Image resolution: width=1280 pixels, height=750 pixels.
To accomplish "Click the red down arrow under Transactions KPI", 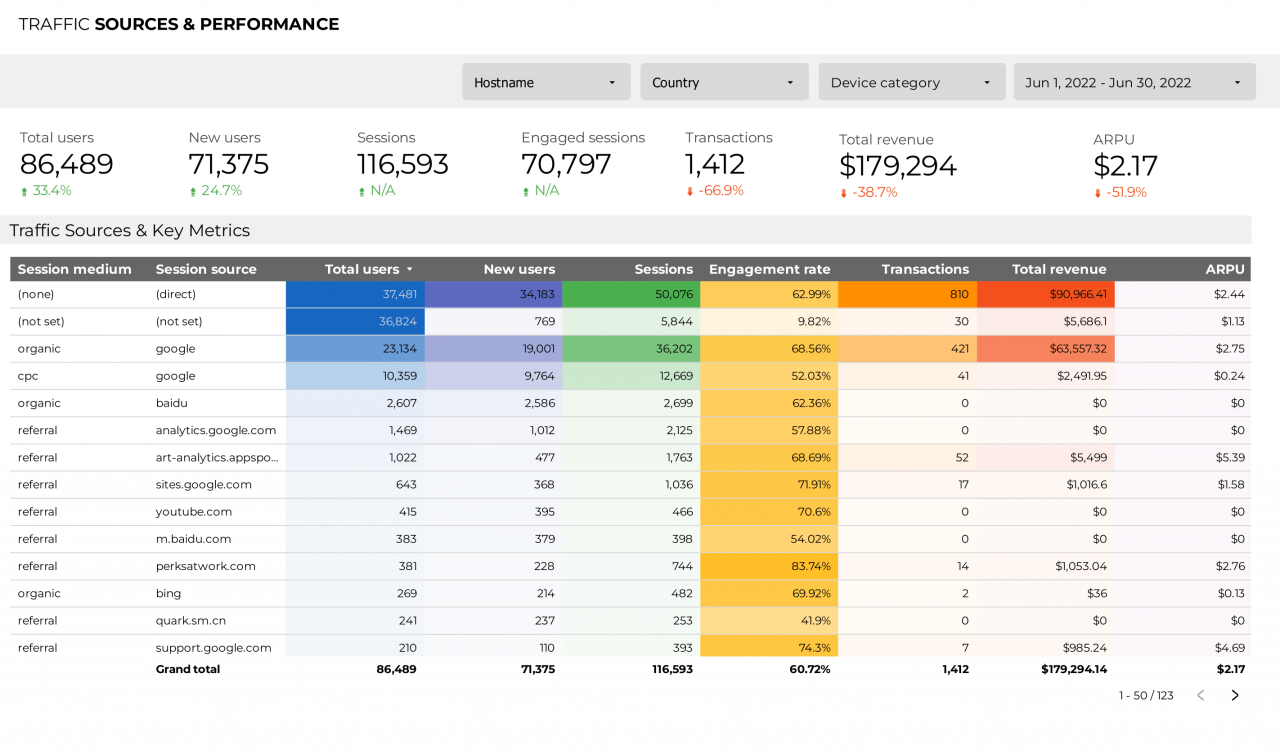I will (691, 190).
